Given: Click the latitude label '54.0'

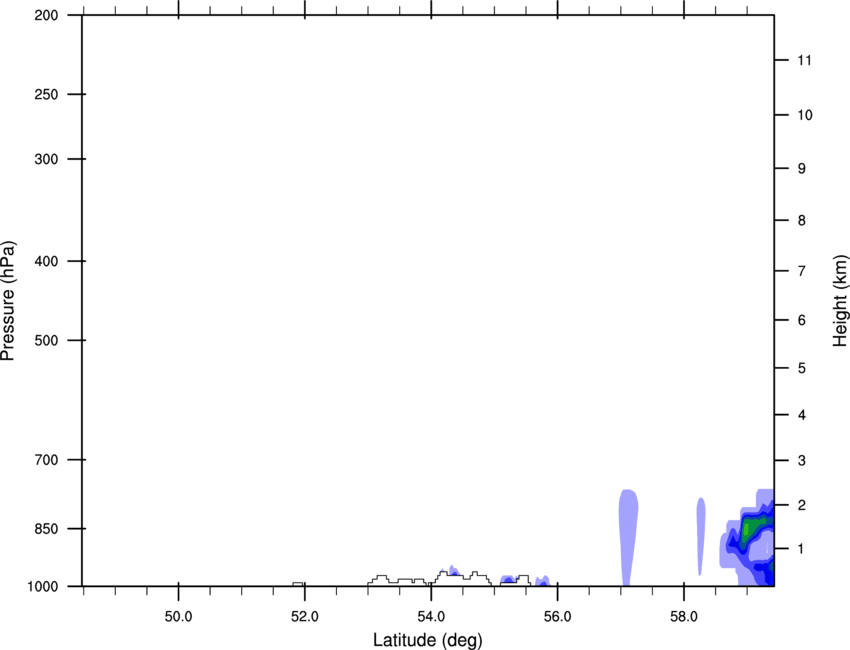Looking at the screenshot, I should (431, 617).
